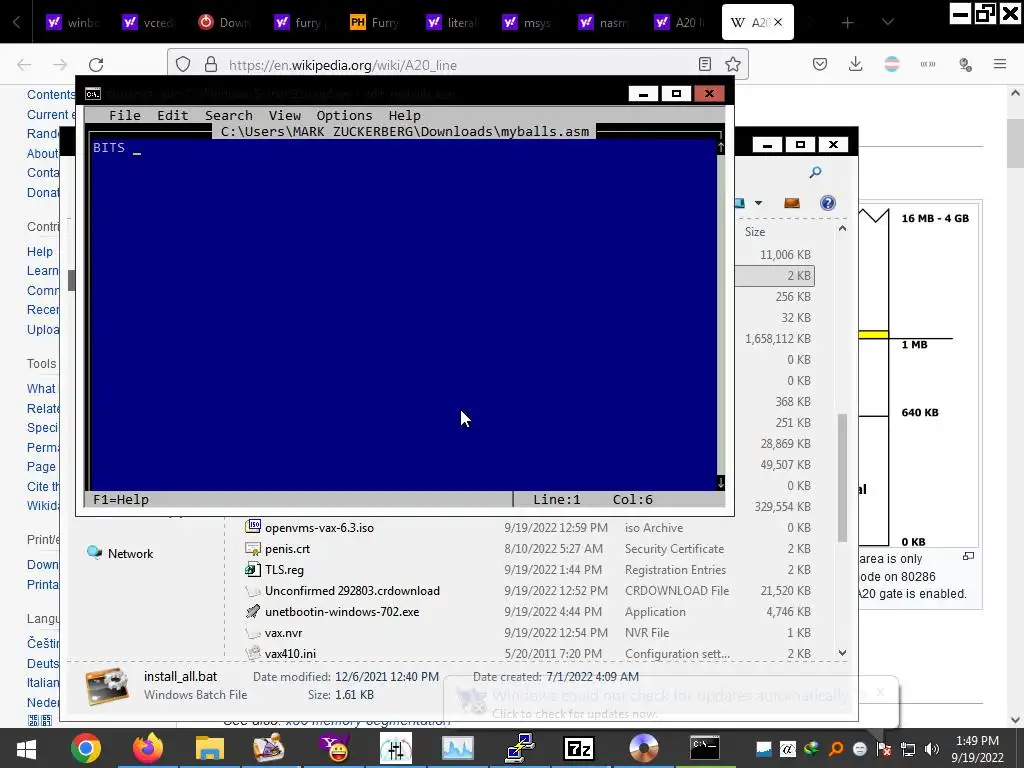Open the Options menu in the editor
The width and height of the screenshot is (1024, 768).
(x=344, y=116)
